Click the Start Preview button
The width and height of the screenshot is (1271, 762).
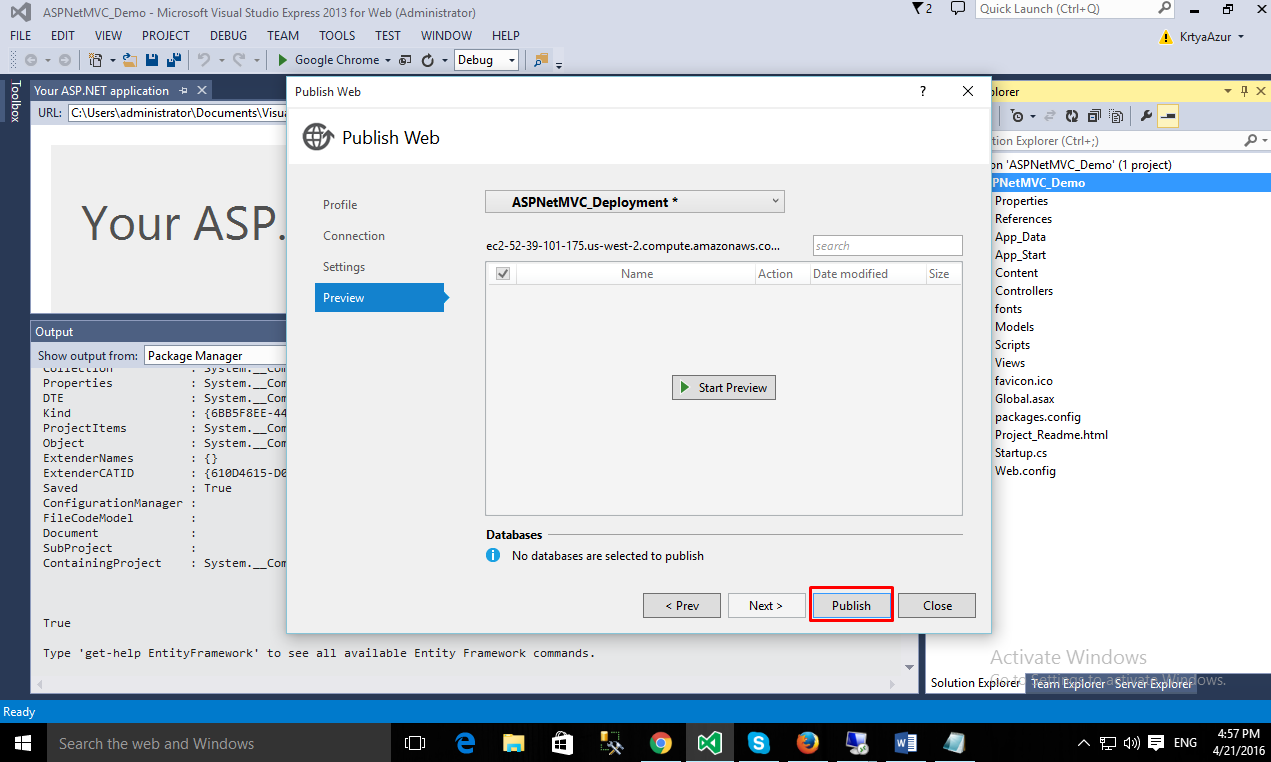tap(724, 388)
